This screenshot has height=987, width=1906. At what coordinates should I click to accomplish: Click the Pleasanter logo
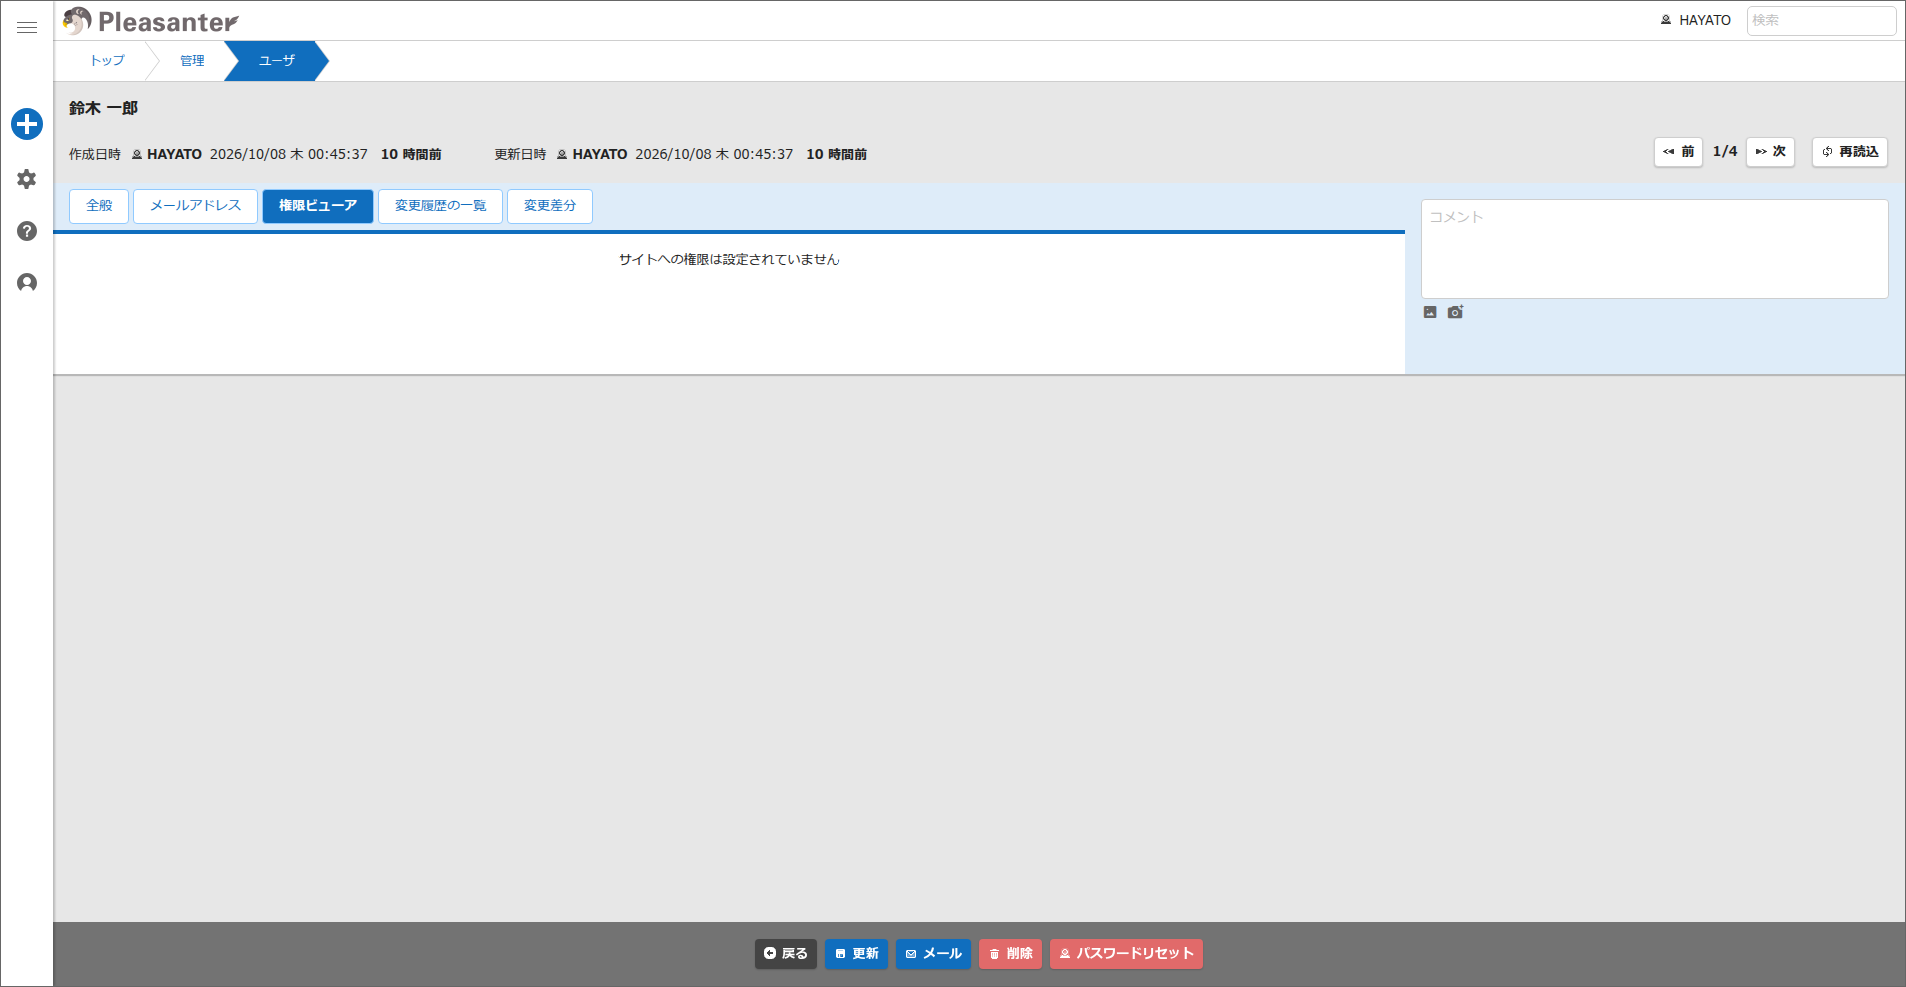[x=151, y=21]
